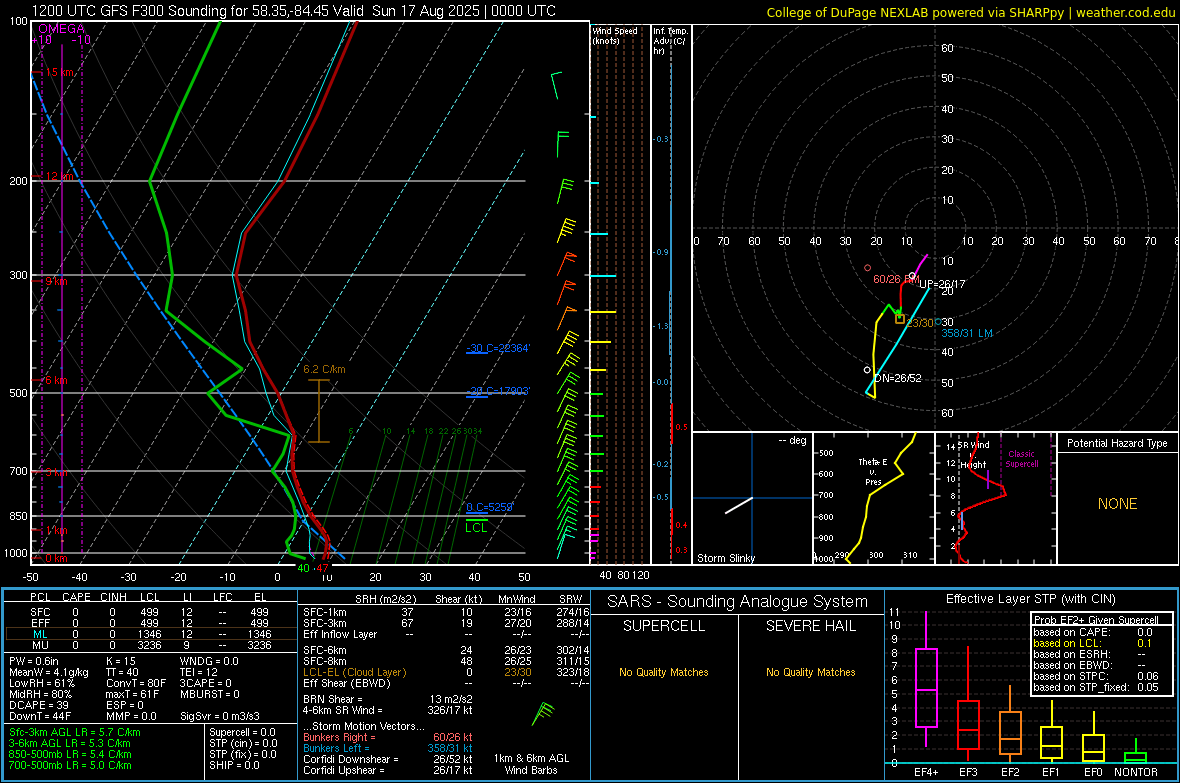Click the Theta-E v. Pres inset label
This screenshot has height=783, width=1180.
[x=873, y=471]
